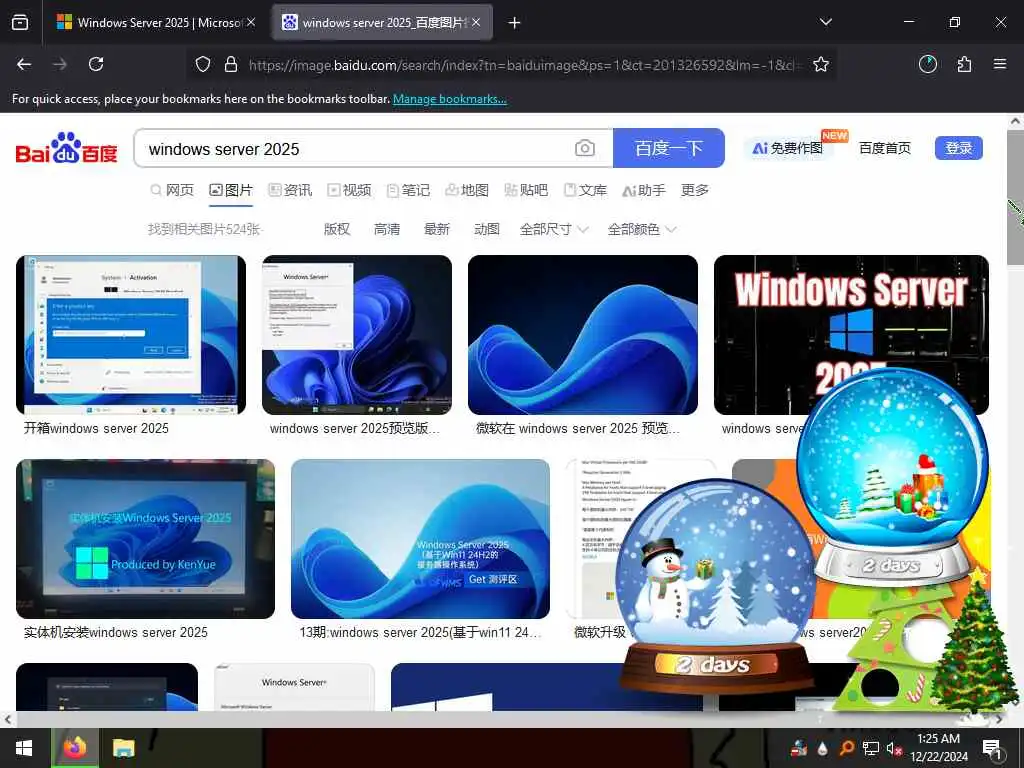
Task: Open the AI 助手 category
Action: 644,190
